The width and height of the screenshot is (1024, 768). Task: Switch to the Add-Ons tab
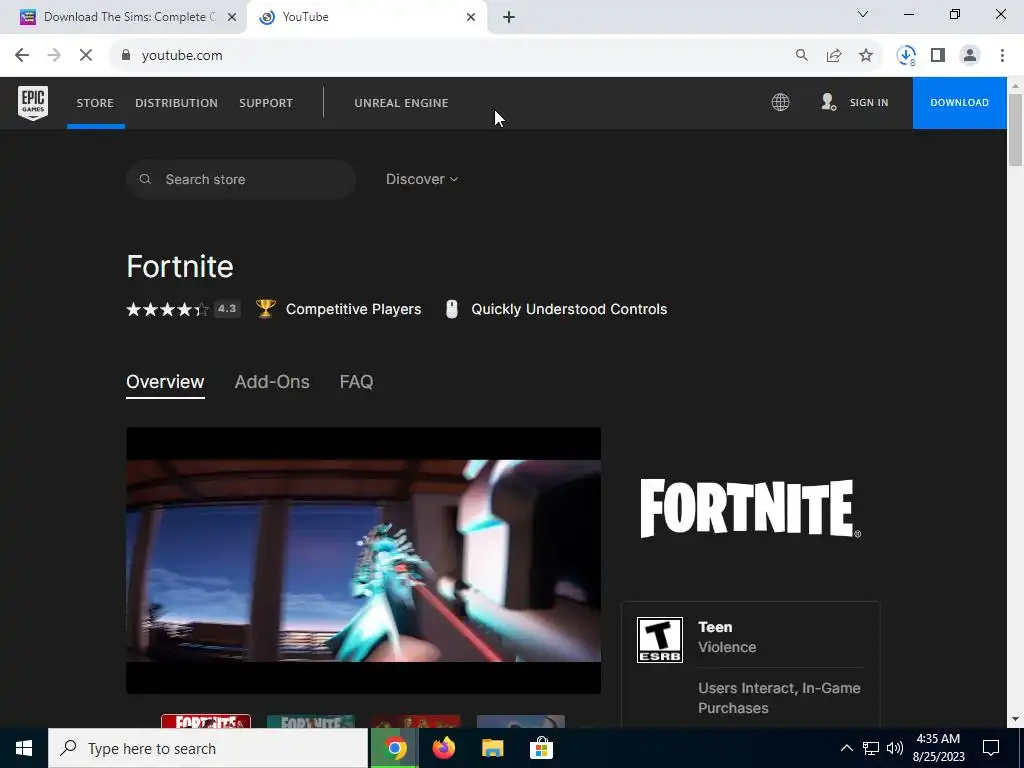[x=272, y=382]
